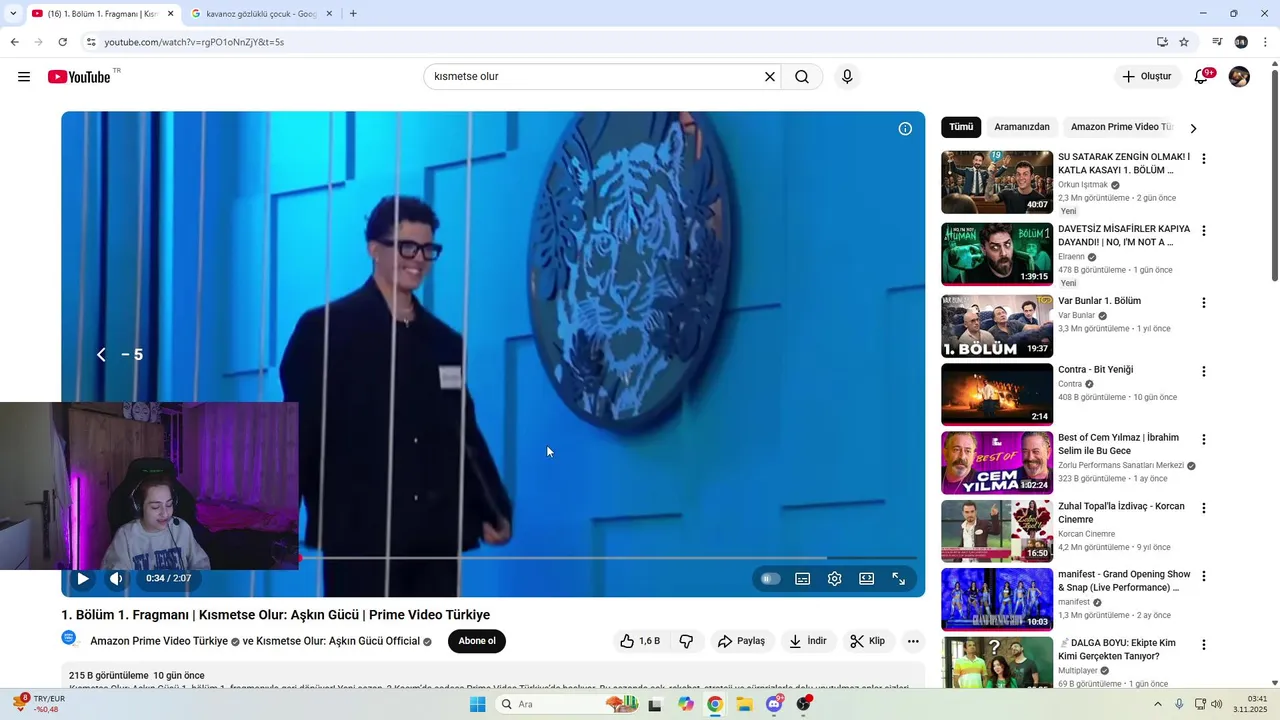
Task: Open the SU SATARAK ZENGİN OLMAK video thumbnail
Action: pyautogui.click(x=997, y=182)
